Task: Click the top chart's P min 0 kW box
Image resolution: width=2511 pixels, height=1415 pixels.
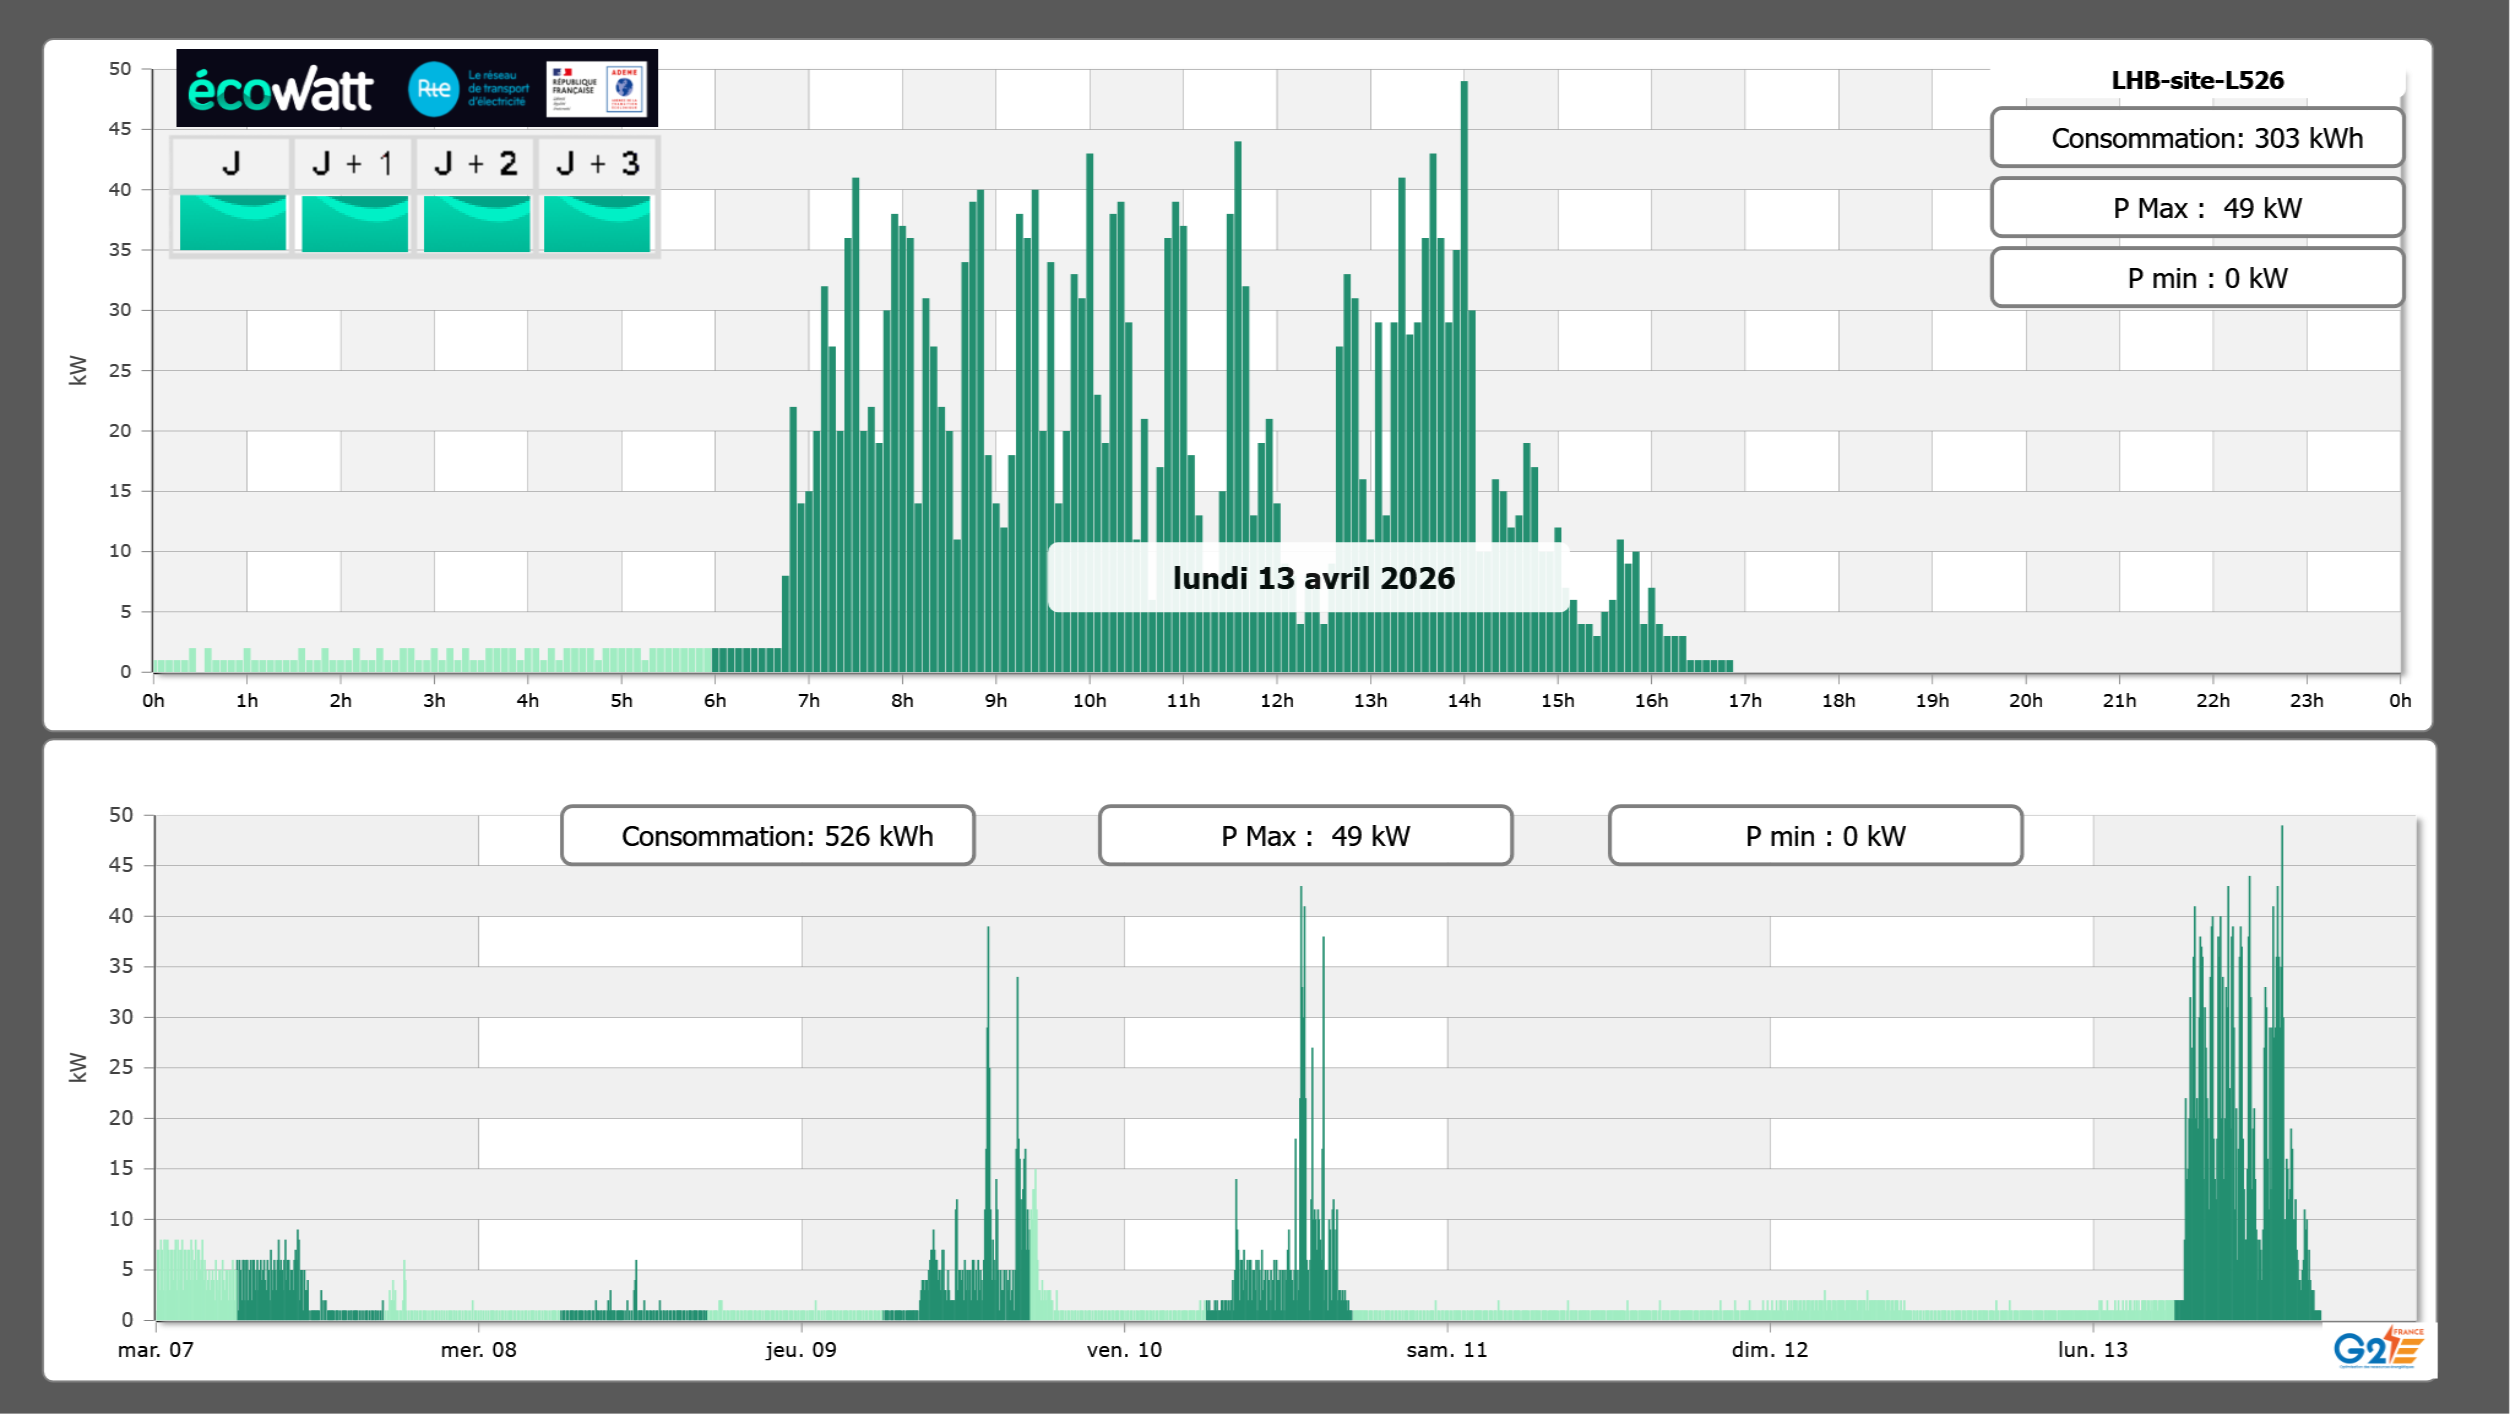Action: click(x=2197, y=278)
